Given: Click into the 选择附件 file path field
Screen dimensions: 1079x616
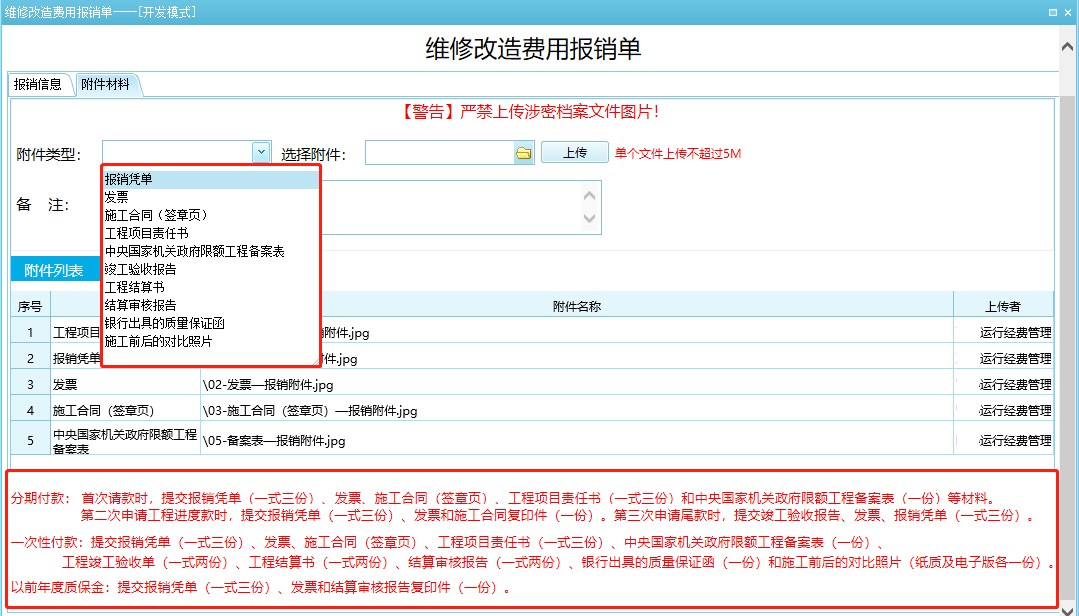Looking at the screenshot, I should 439,153.
